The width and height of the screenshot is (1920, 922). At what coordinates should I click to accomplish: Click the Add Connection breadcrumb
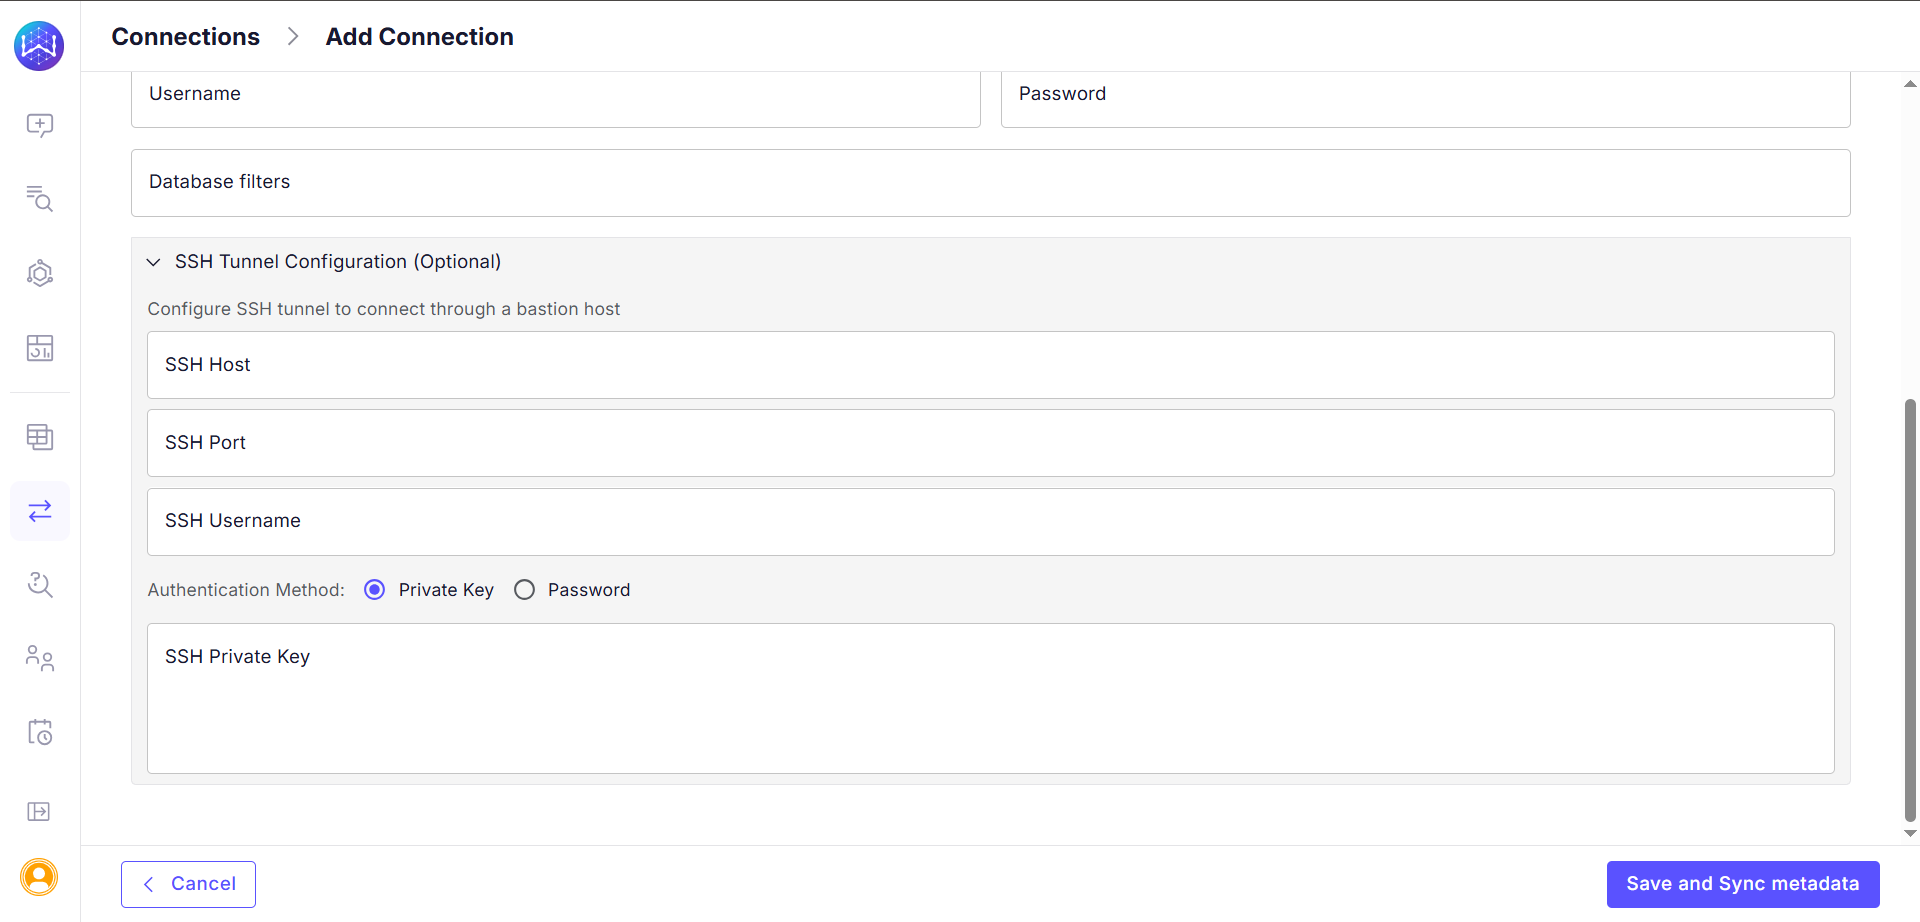point(419,37)
